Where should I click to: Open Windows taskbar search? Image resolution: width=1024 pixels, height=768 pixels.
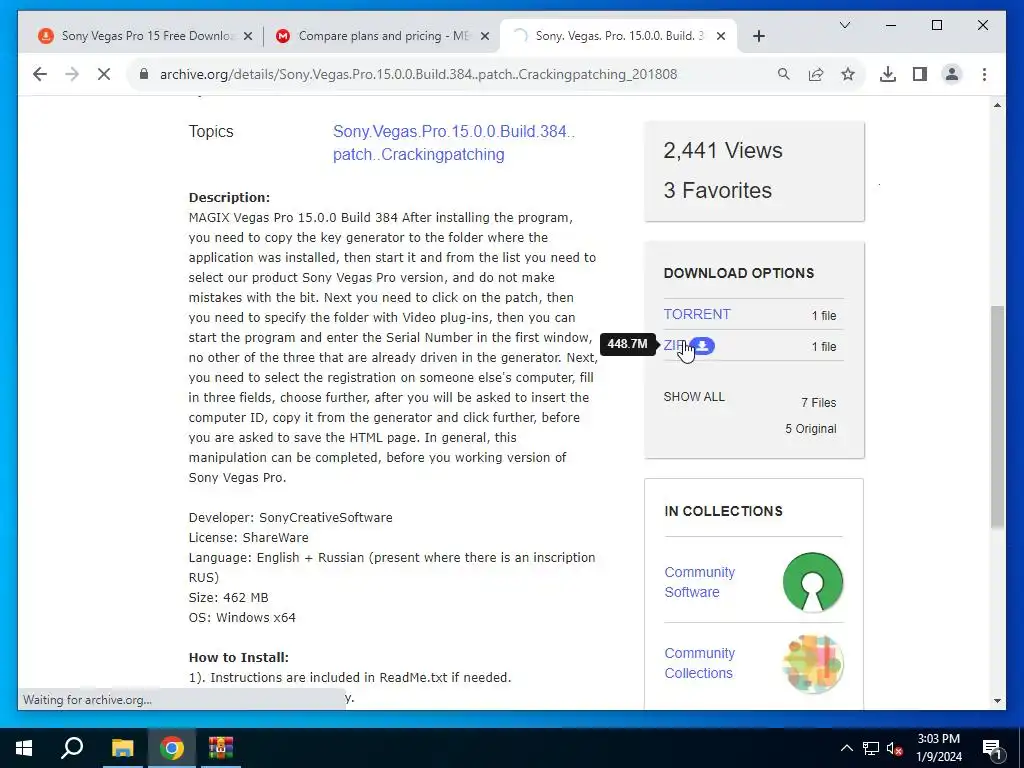pos(72,748)
